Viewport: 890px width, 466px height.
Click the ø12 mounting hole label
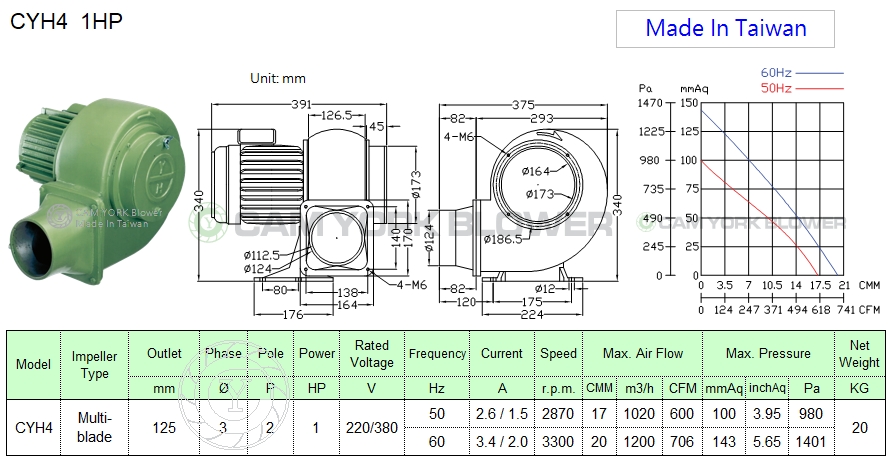(x=545, y=288)
